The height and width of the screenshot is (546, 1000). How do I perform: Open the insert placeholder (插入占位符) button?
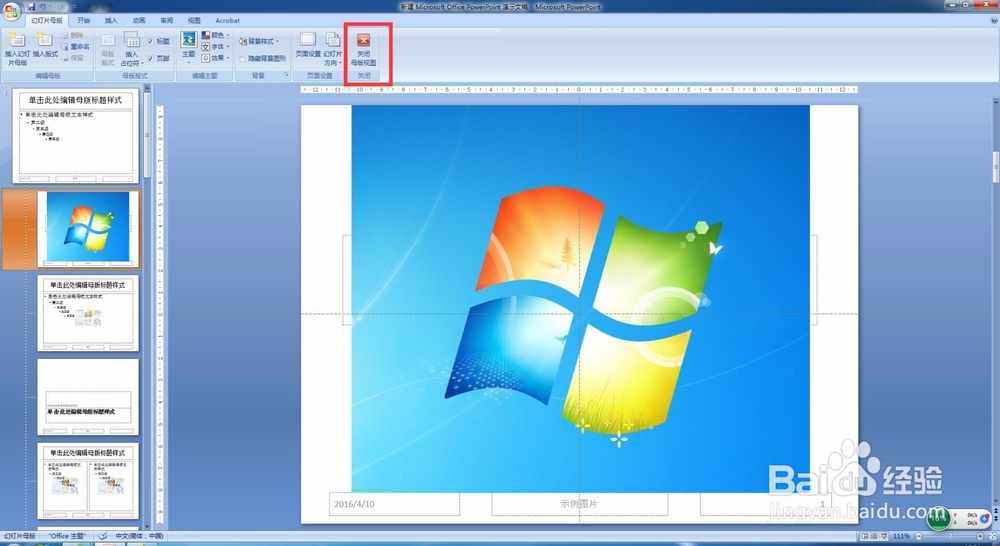coord(131,49)
